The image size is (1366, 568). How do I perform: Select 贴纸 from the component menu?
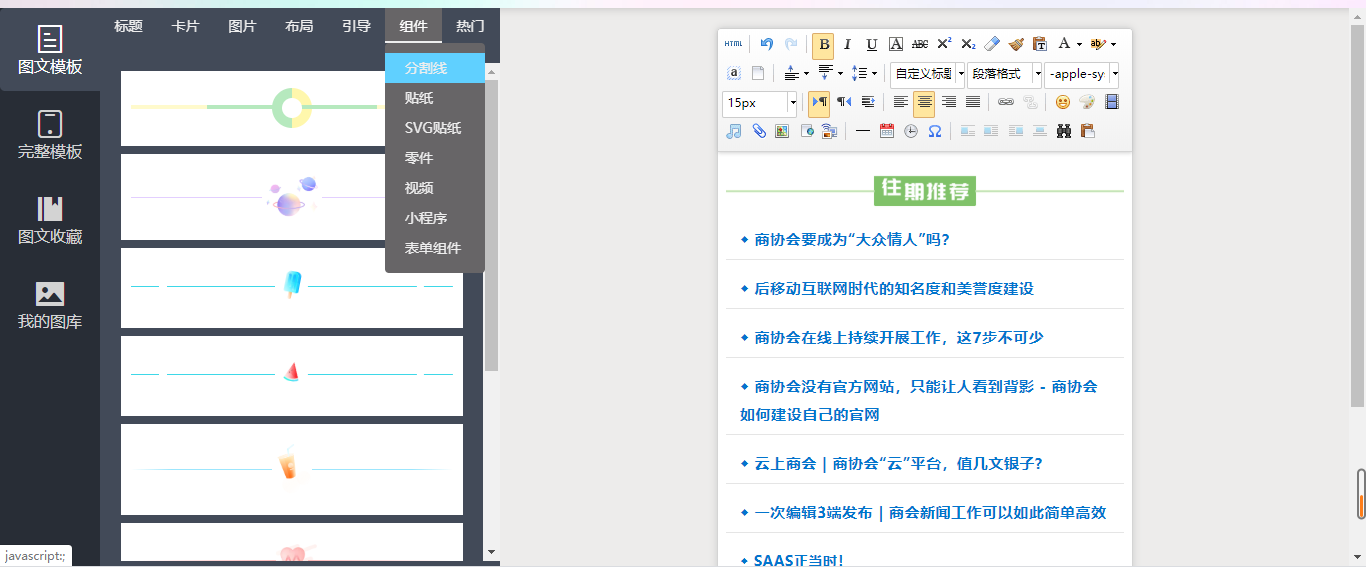[x=419, y=98]
